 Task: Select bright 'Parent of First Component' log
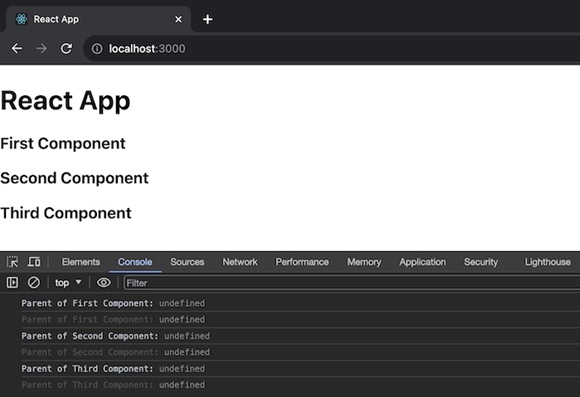290,303
